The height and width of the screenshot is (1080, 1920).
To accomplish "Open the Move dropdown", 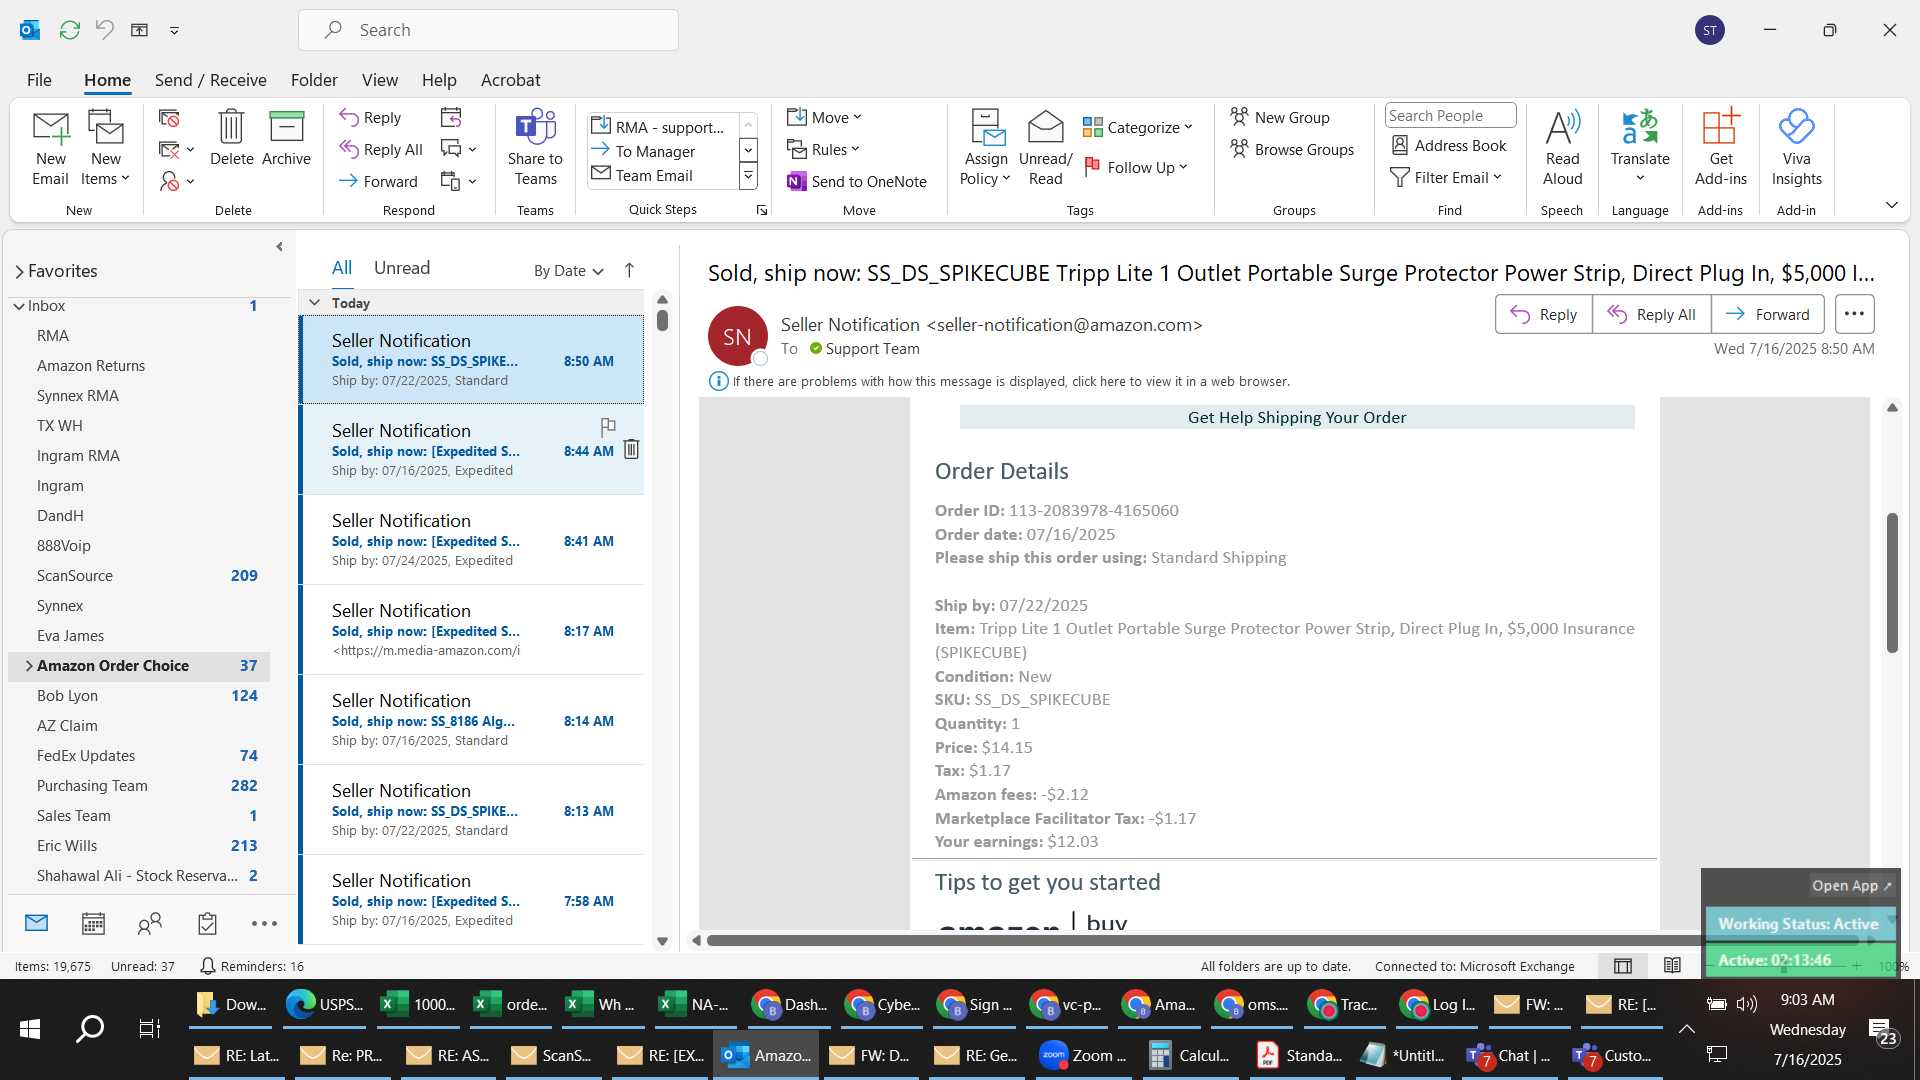I will point(825,117).
